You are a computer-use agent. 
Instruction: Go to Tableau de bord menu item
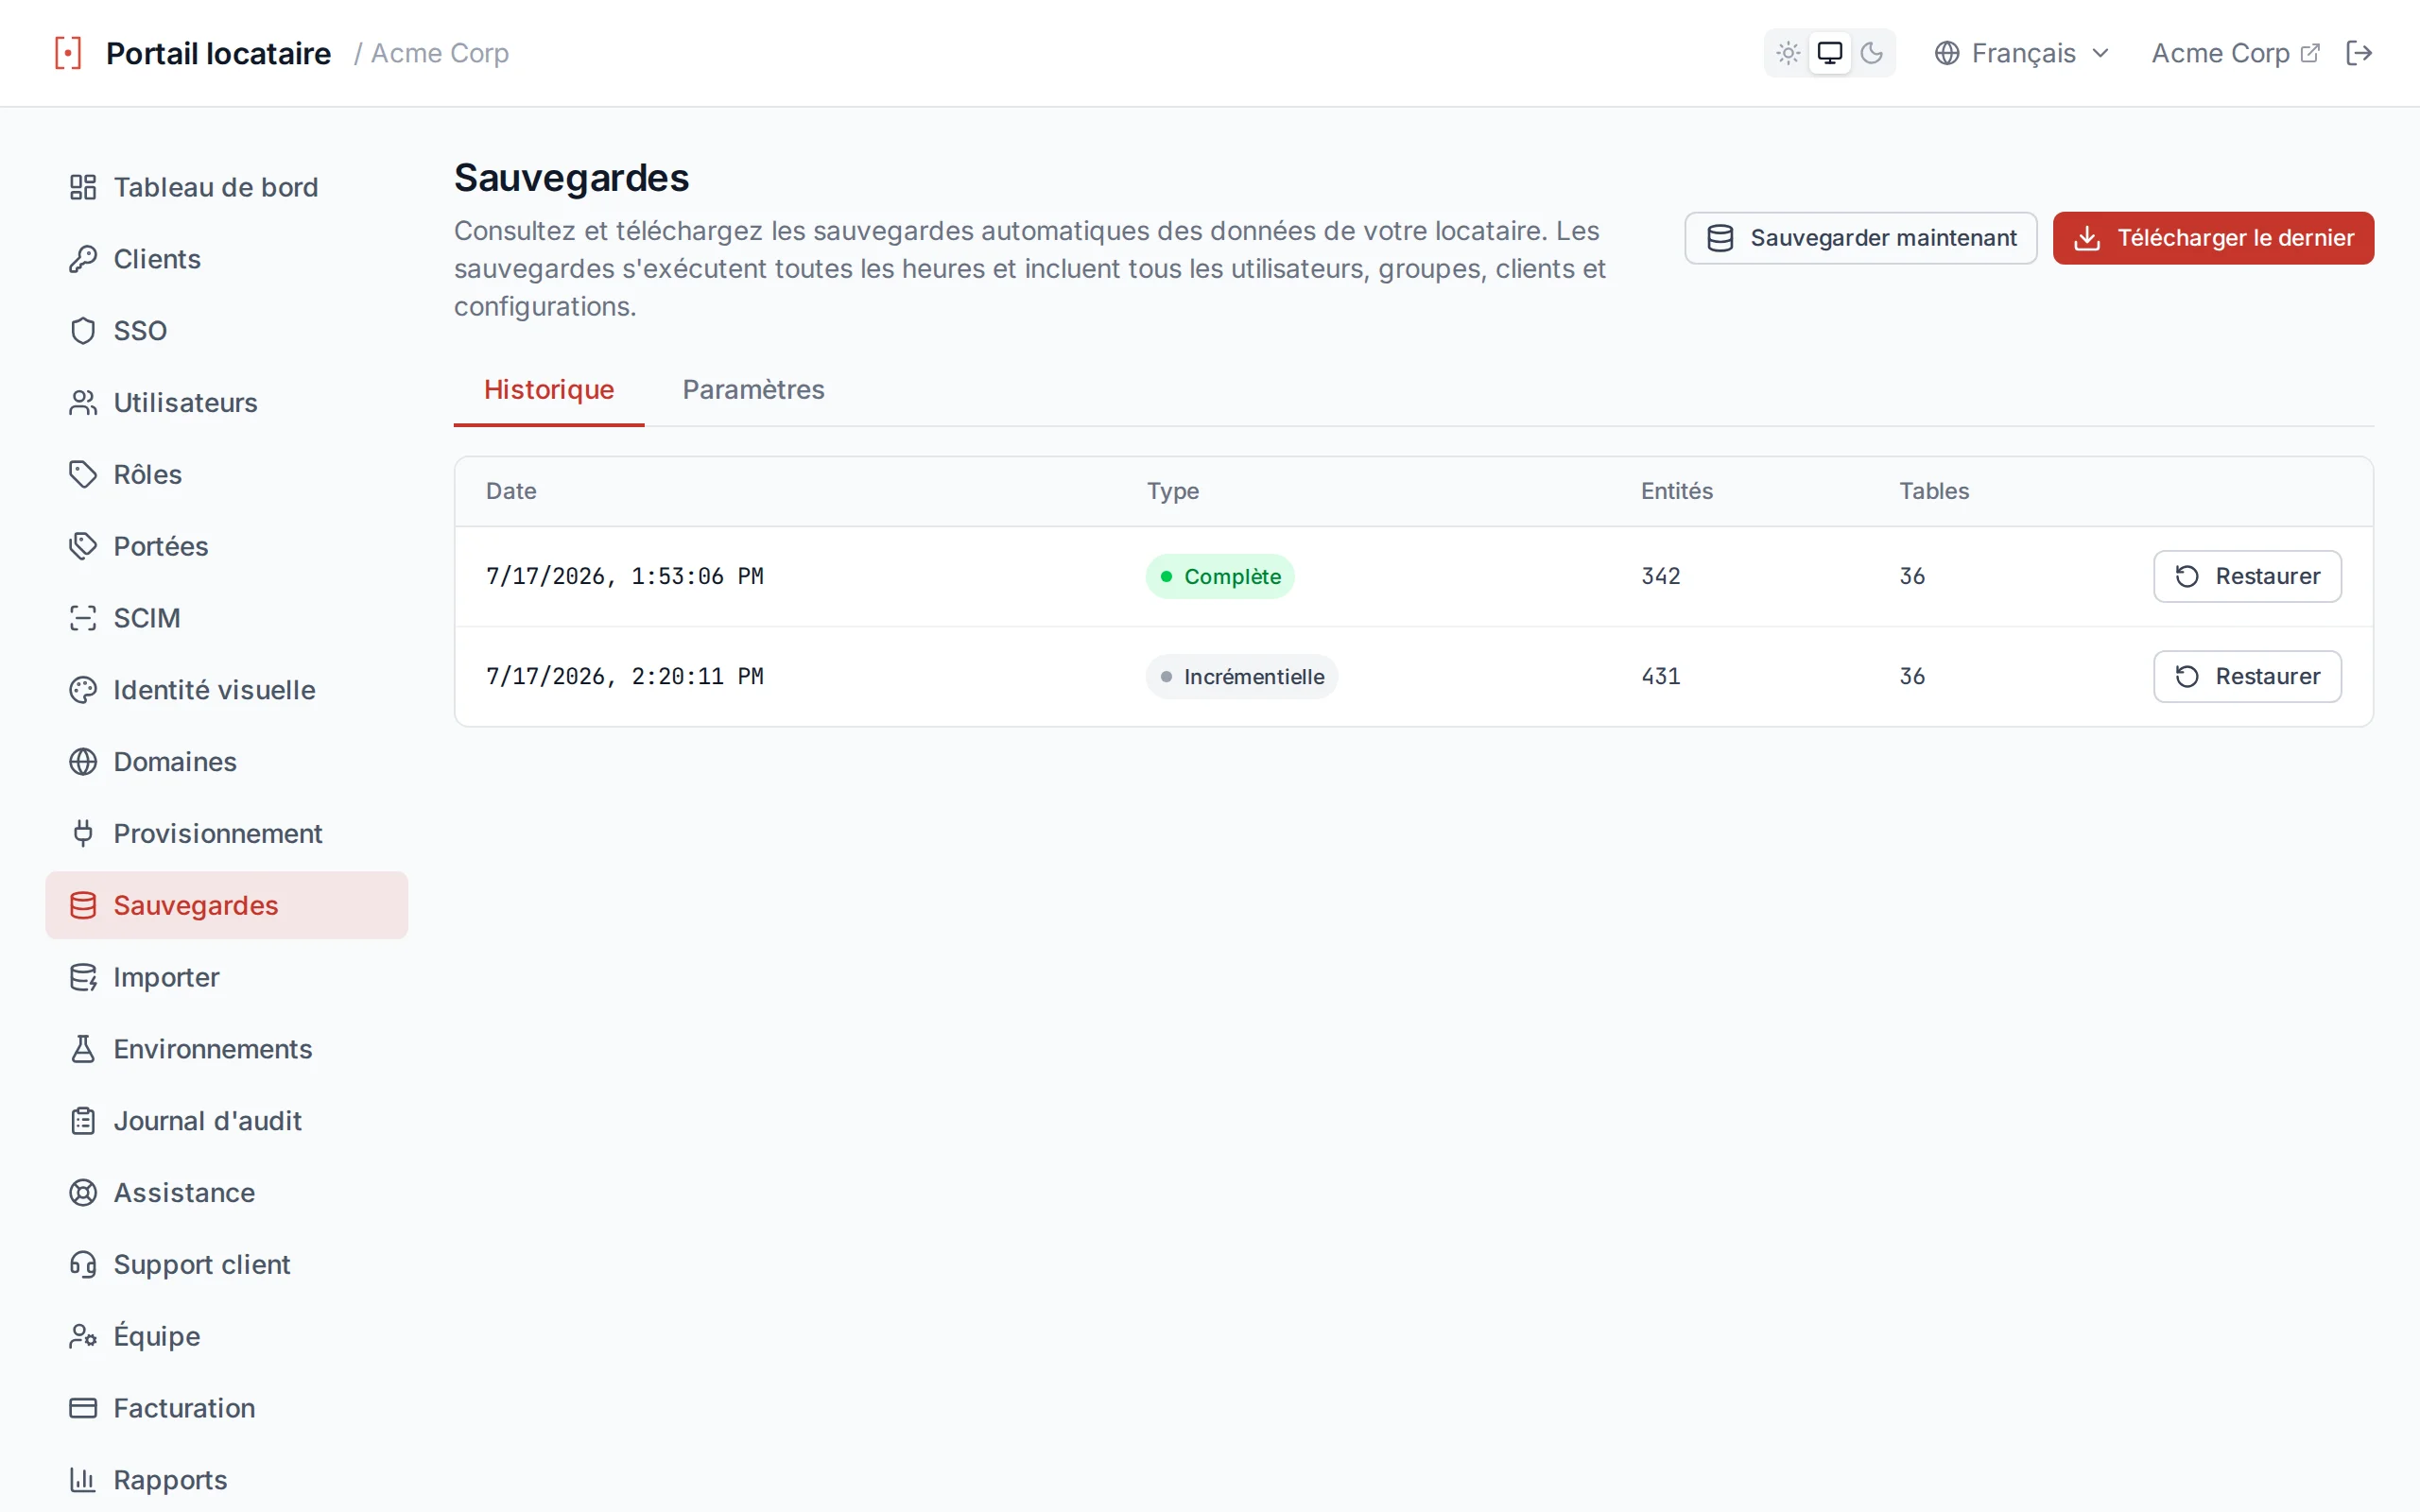[x=226, y=187]
